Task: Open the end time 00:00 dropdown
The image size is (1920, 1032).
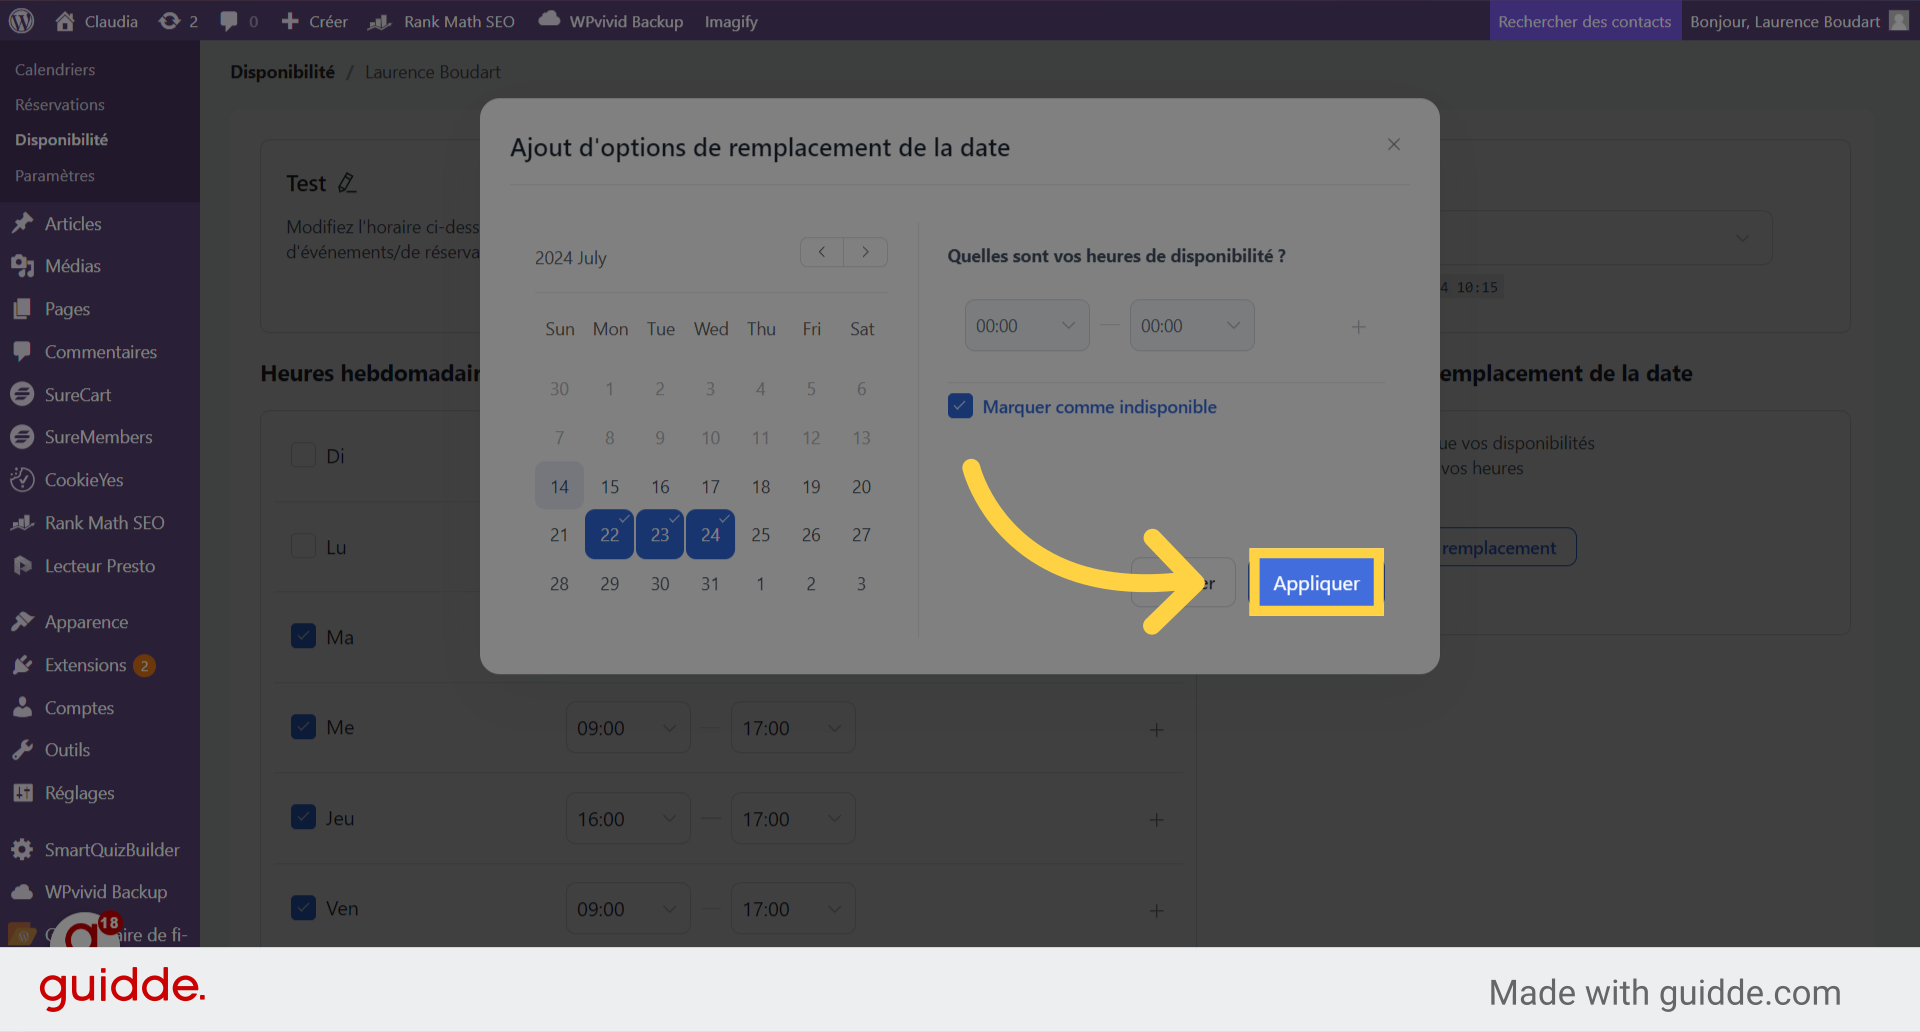Action: pyautogui.click(x=1192, y=326)
